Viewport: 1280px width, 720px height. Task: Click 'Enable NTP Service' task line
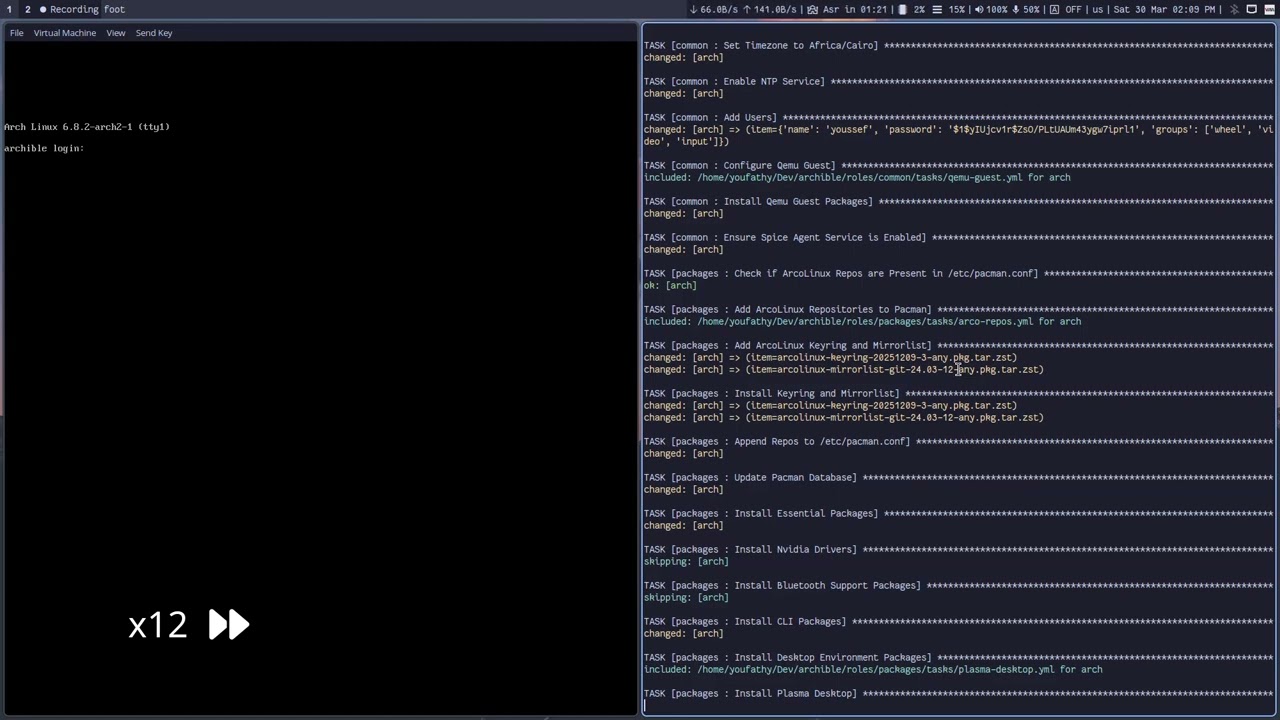958,81
